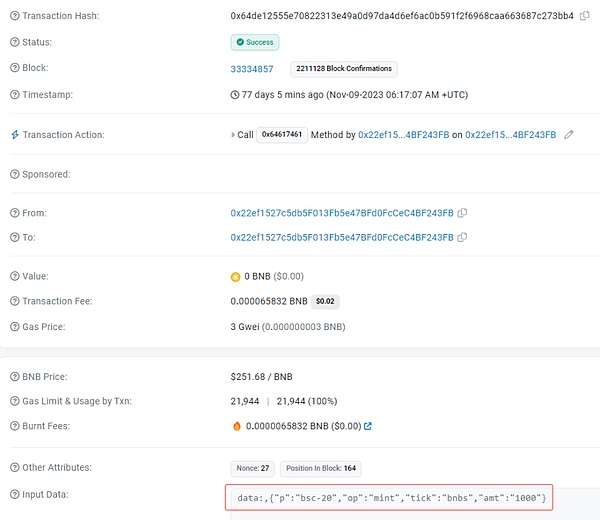Open the To address link
This screenshot has height=520, width=600.
point(341,237)
